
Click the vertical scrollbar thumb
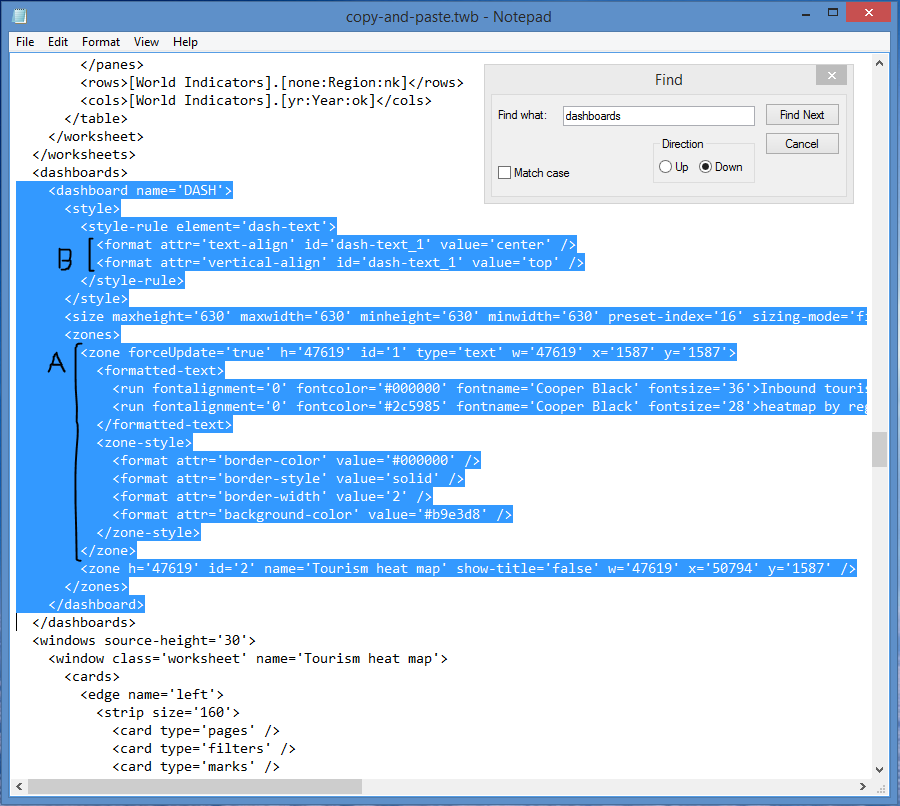(879, 450)
